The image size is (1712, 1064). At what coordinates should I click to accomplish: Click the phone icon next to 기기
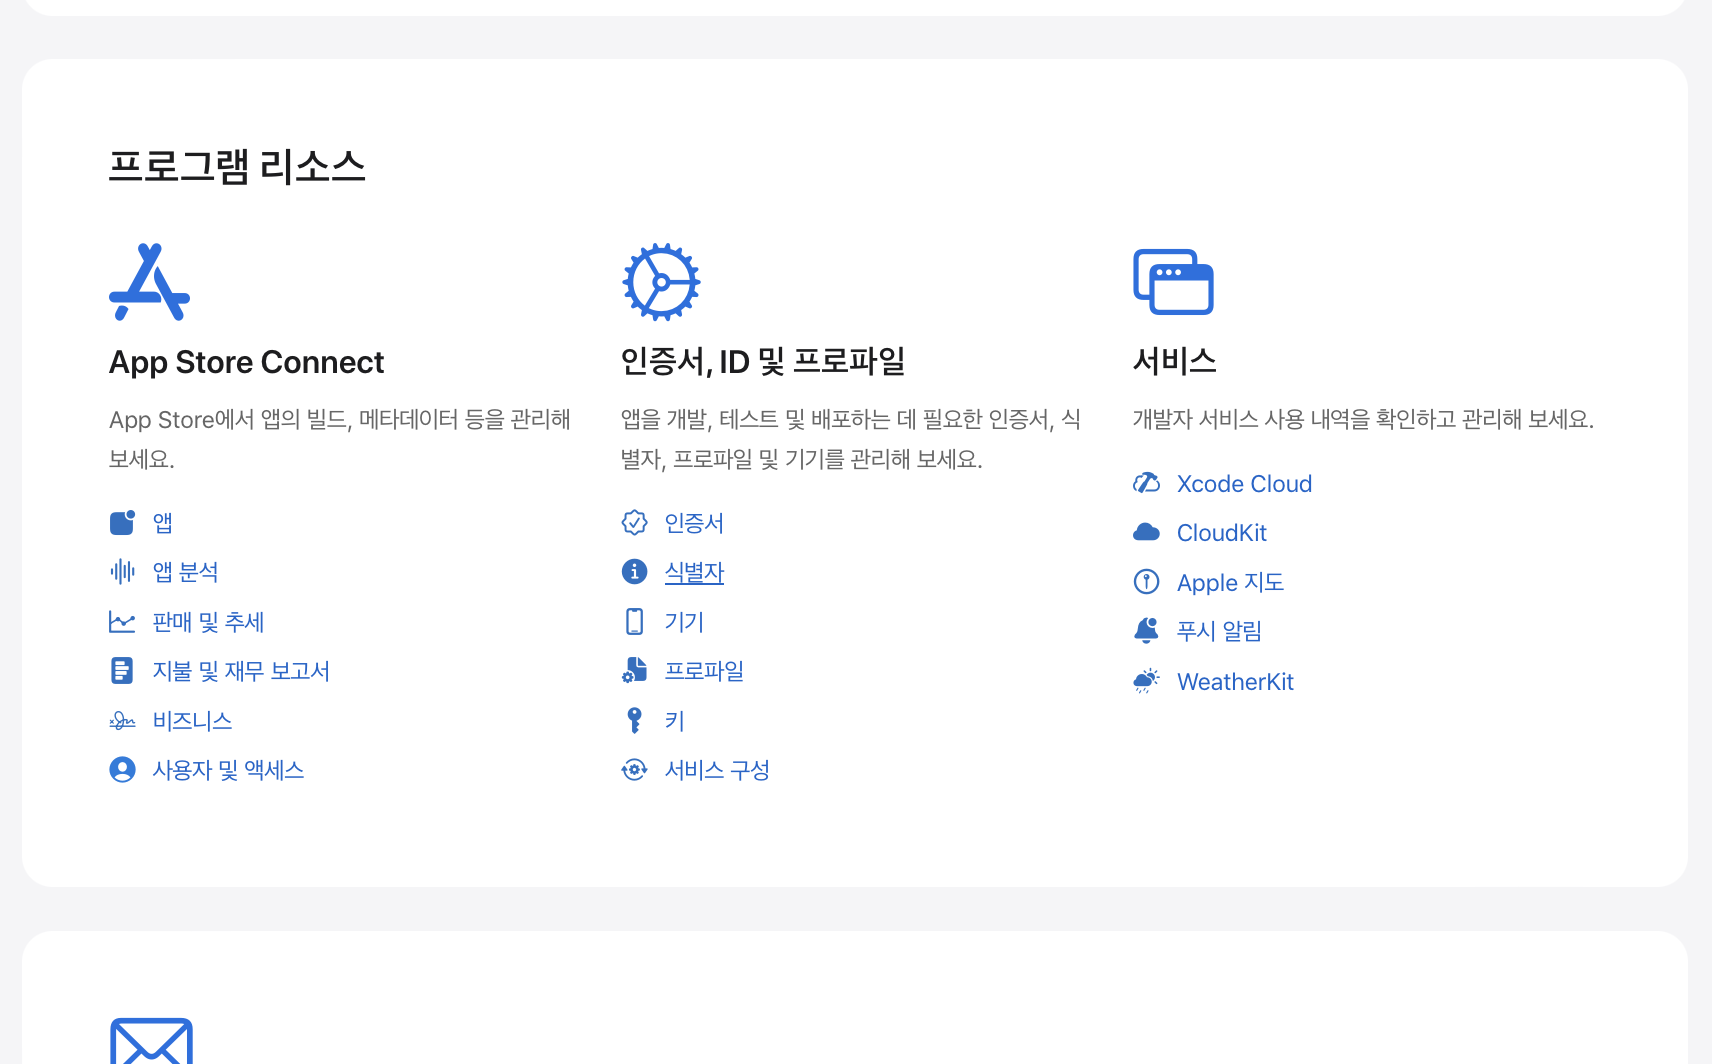coord(634,621)
